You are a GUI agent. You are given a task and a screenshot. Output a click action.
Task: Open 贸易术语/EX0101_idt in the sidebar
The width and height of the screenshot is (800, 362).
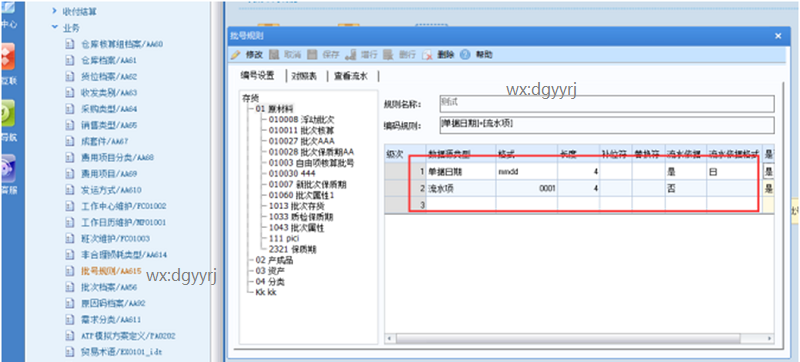pyautogui.click(x=121, y=352)
